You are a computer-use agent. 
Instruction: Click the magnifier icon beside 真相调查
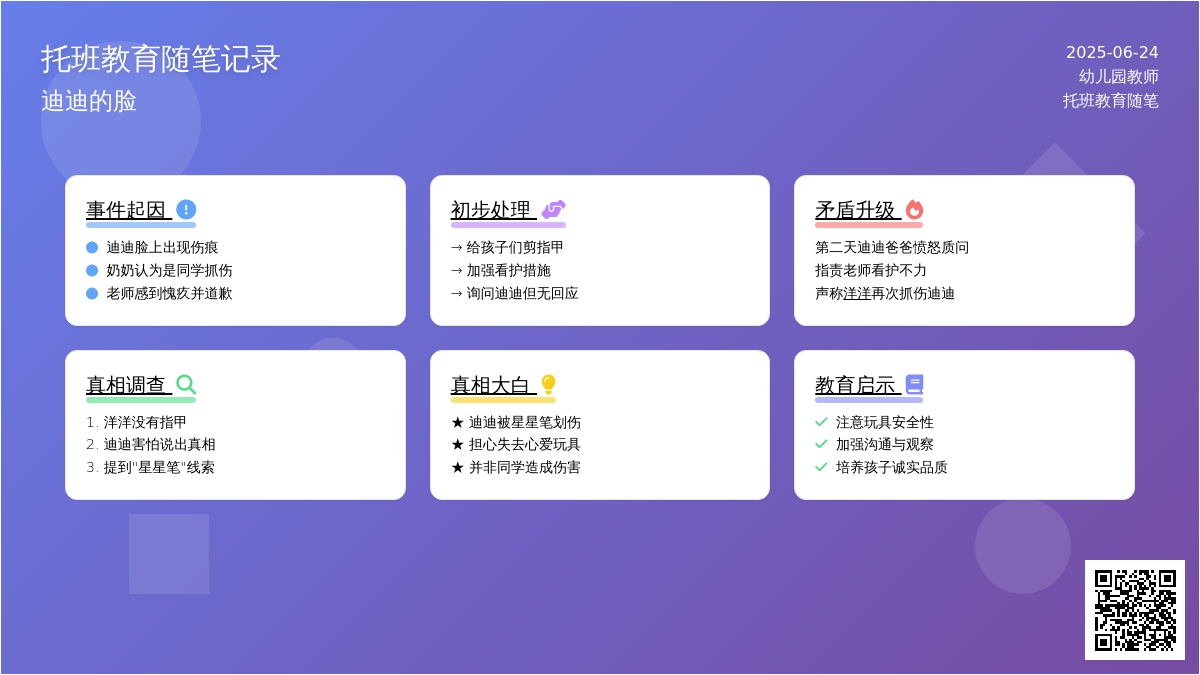point(186,384)
